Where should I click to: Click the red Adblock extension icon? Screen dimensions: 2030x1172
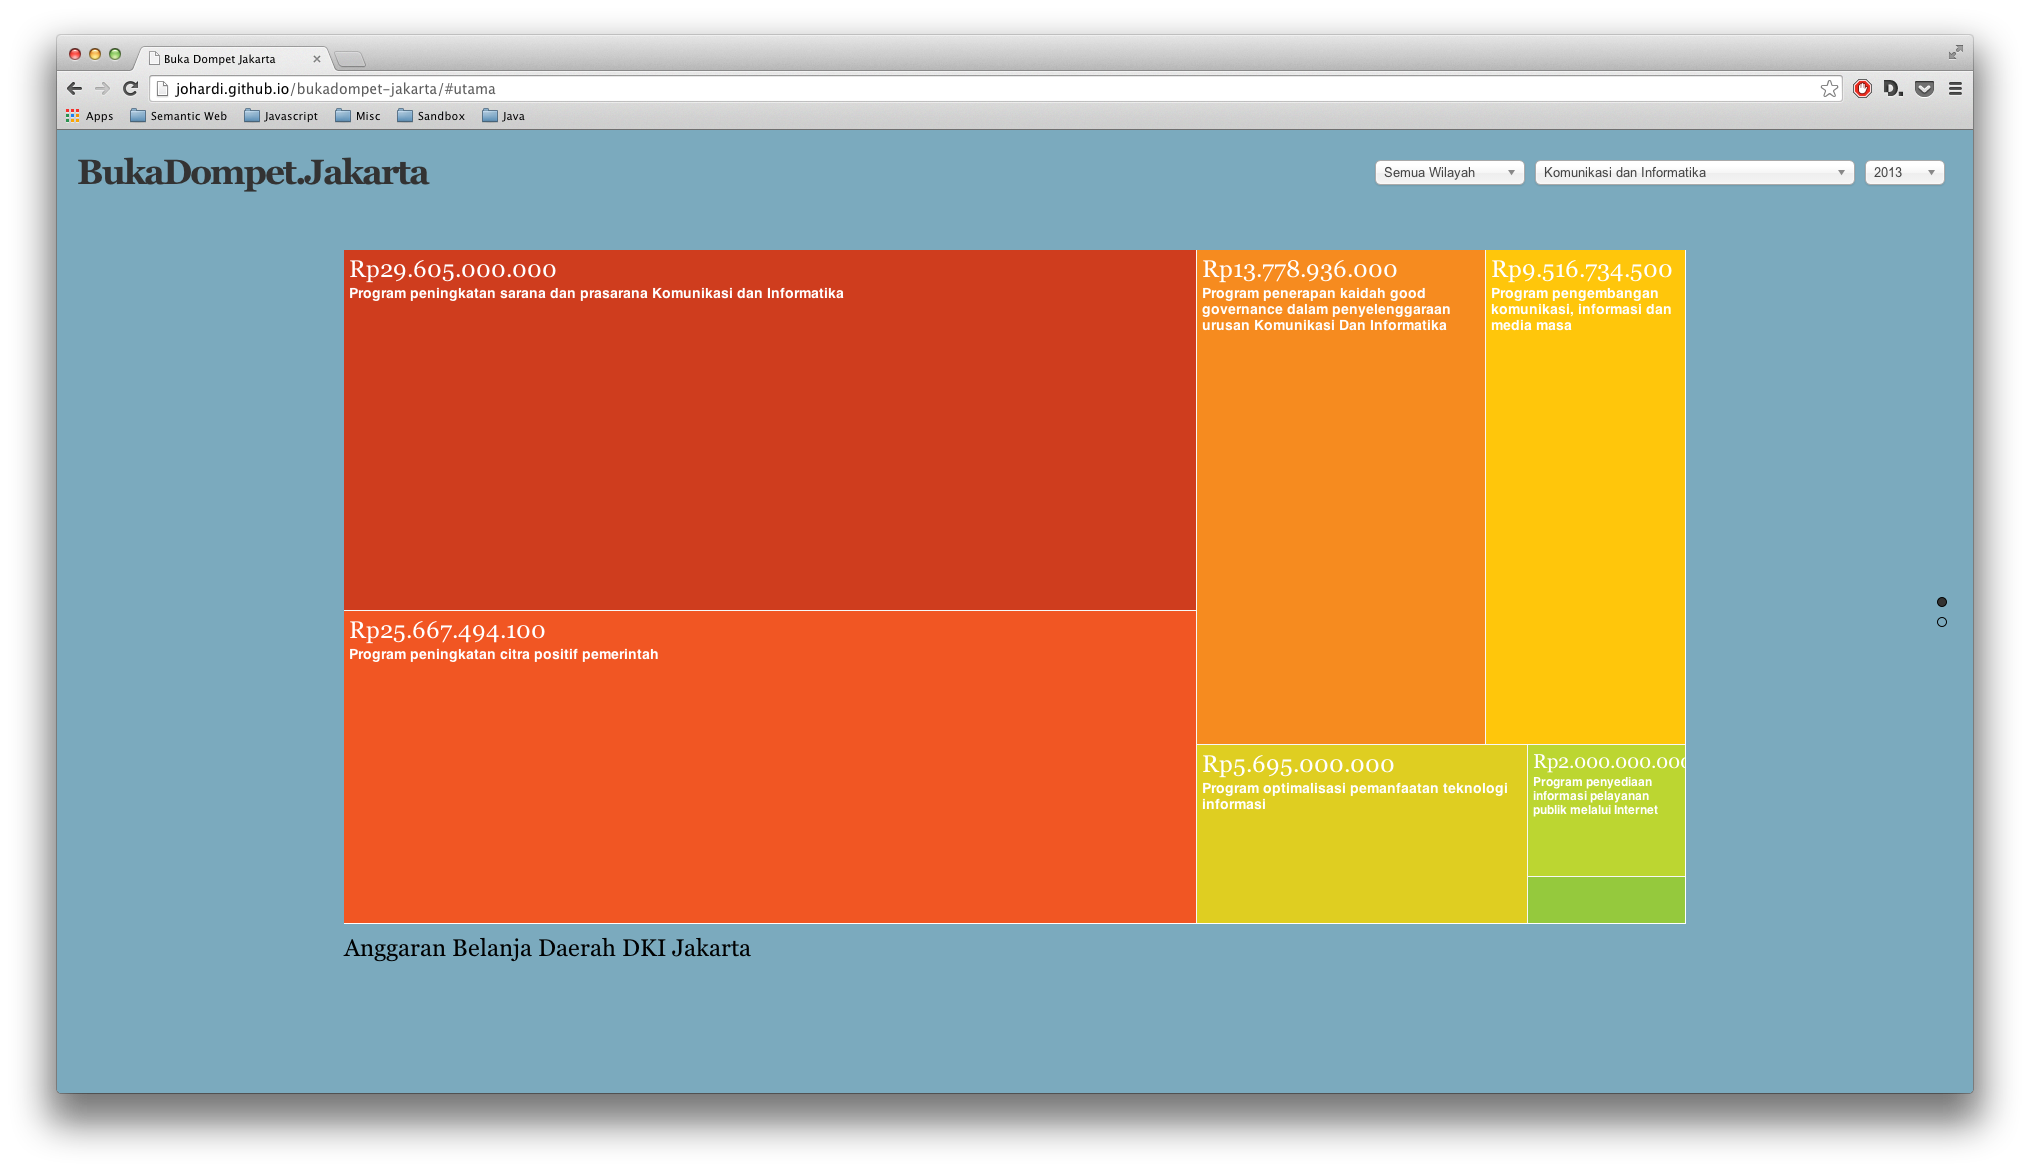pyautogui.click(x=1862, y=88)
